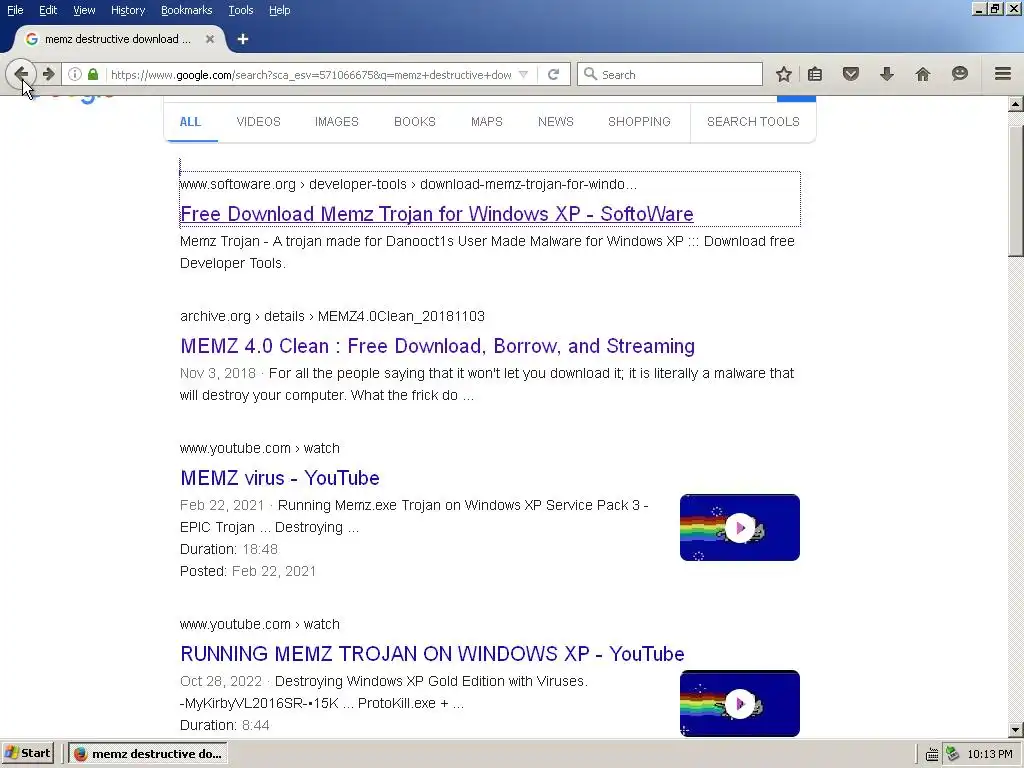Viewport: 1024px width, 768px height.
Task: Click the green padlock security icon
Action: [x=93, y=74]
